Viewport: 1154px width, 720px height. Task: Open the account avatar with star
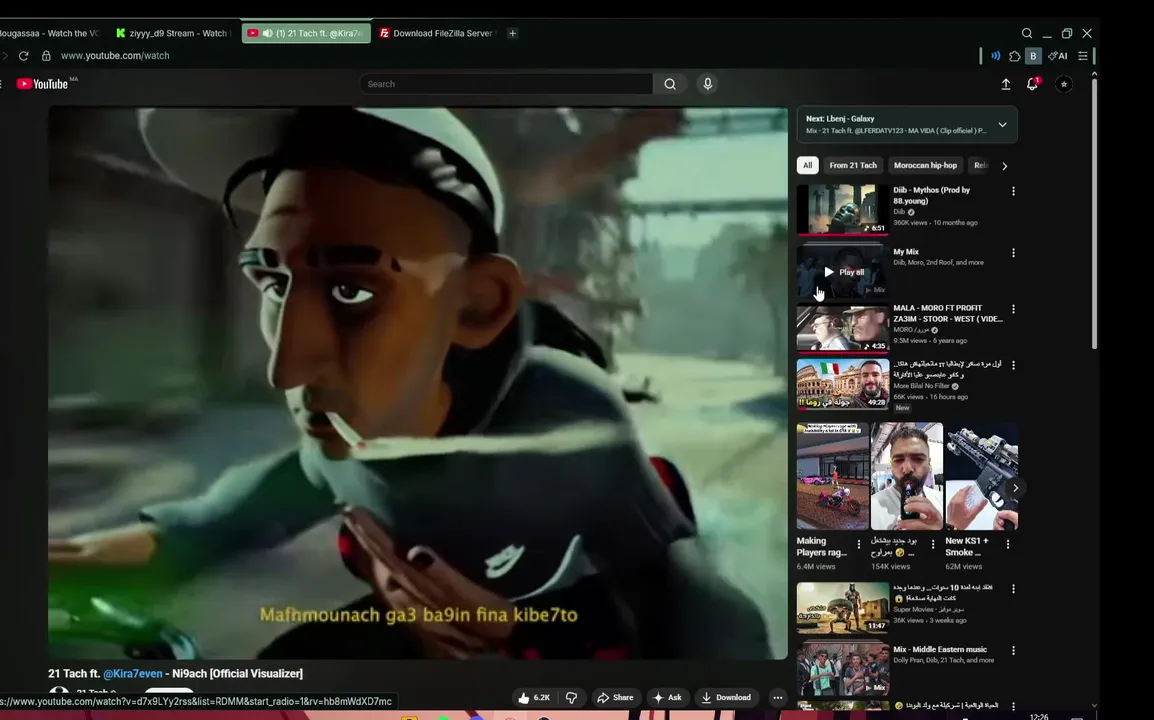click(x=1063, y=85)
